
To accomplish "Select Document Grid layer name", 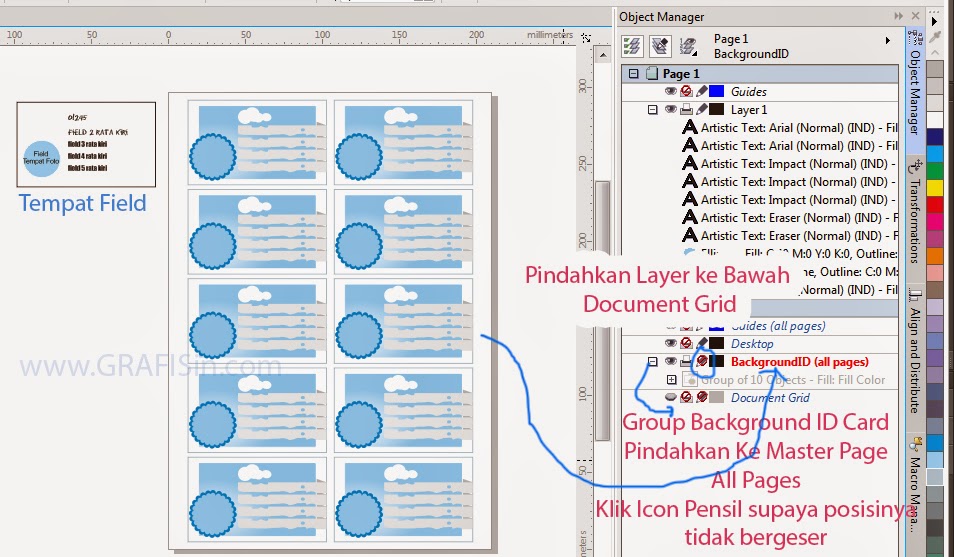I will [770, 398].
